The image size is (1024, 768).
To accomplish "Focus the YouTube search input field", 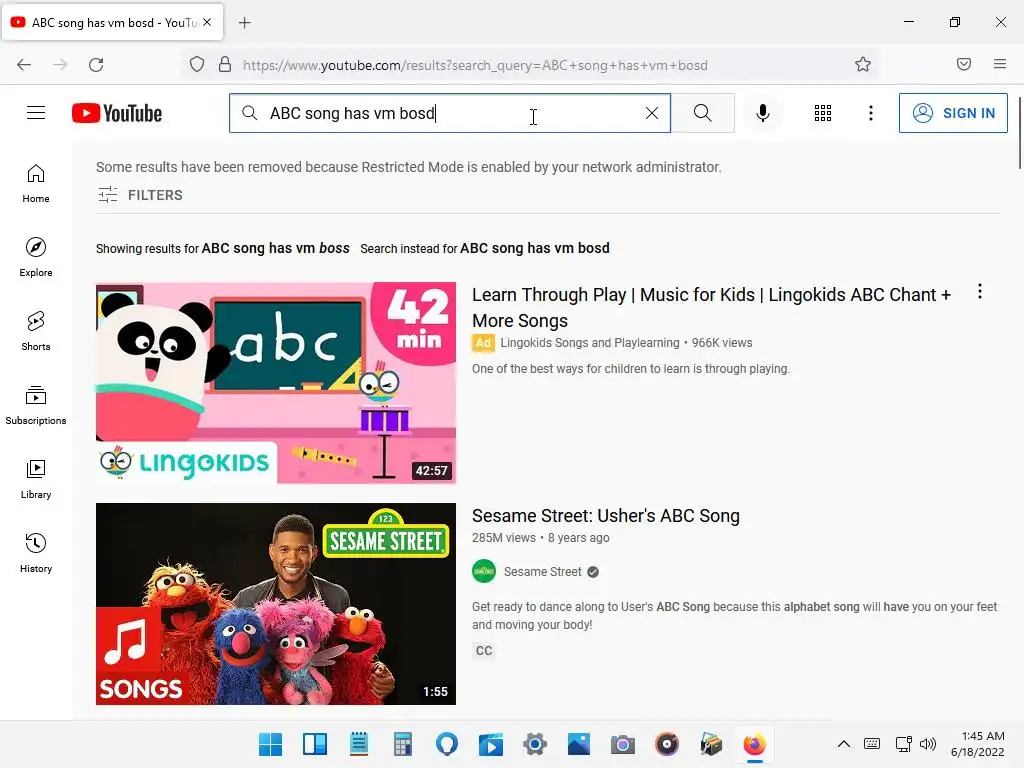I will (x=451, y=113).
